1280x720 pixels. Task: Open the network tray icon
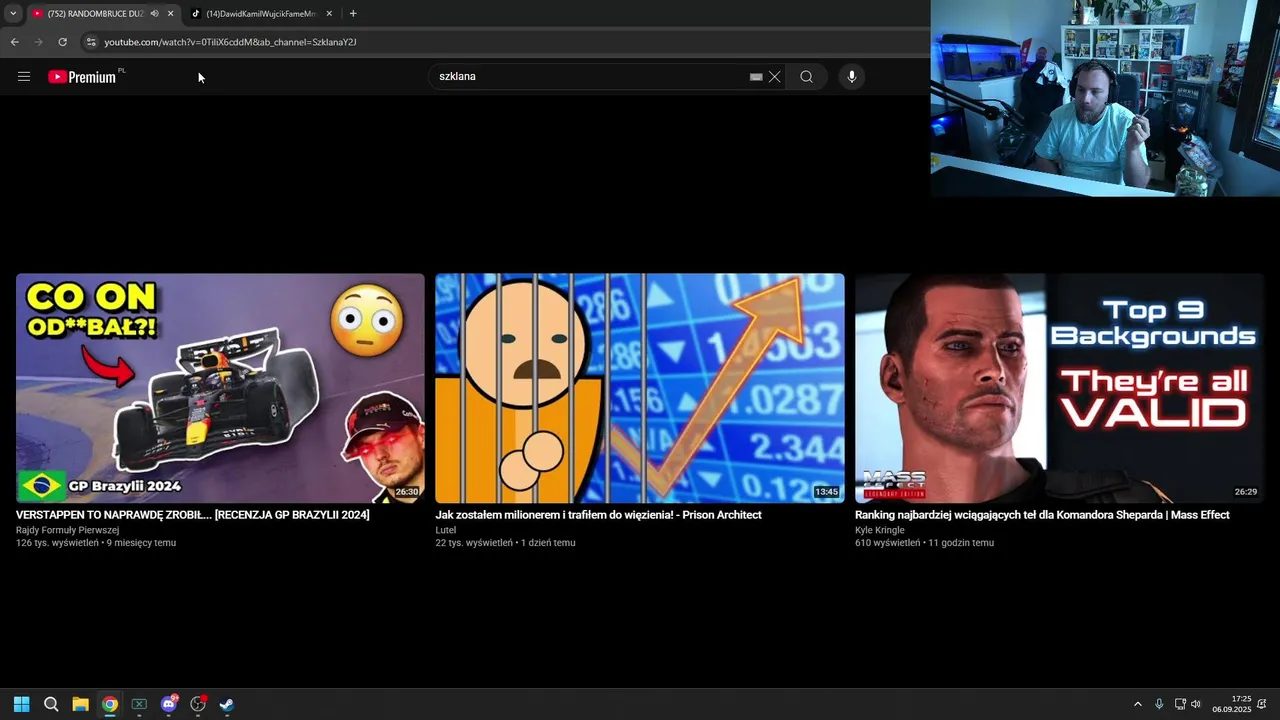pos(1180,704)
